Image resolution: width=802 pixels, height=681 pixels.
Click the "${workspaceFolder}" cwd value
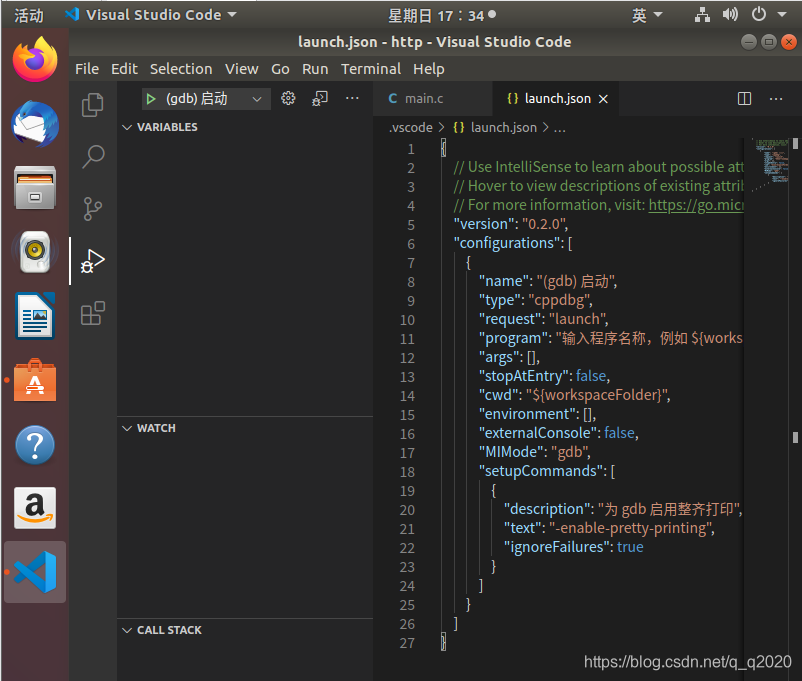tap(596, 395)
